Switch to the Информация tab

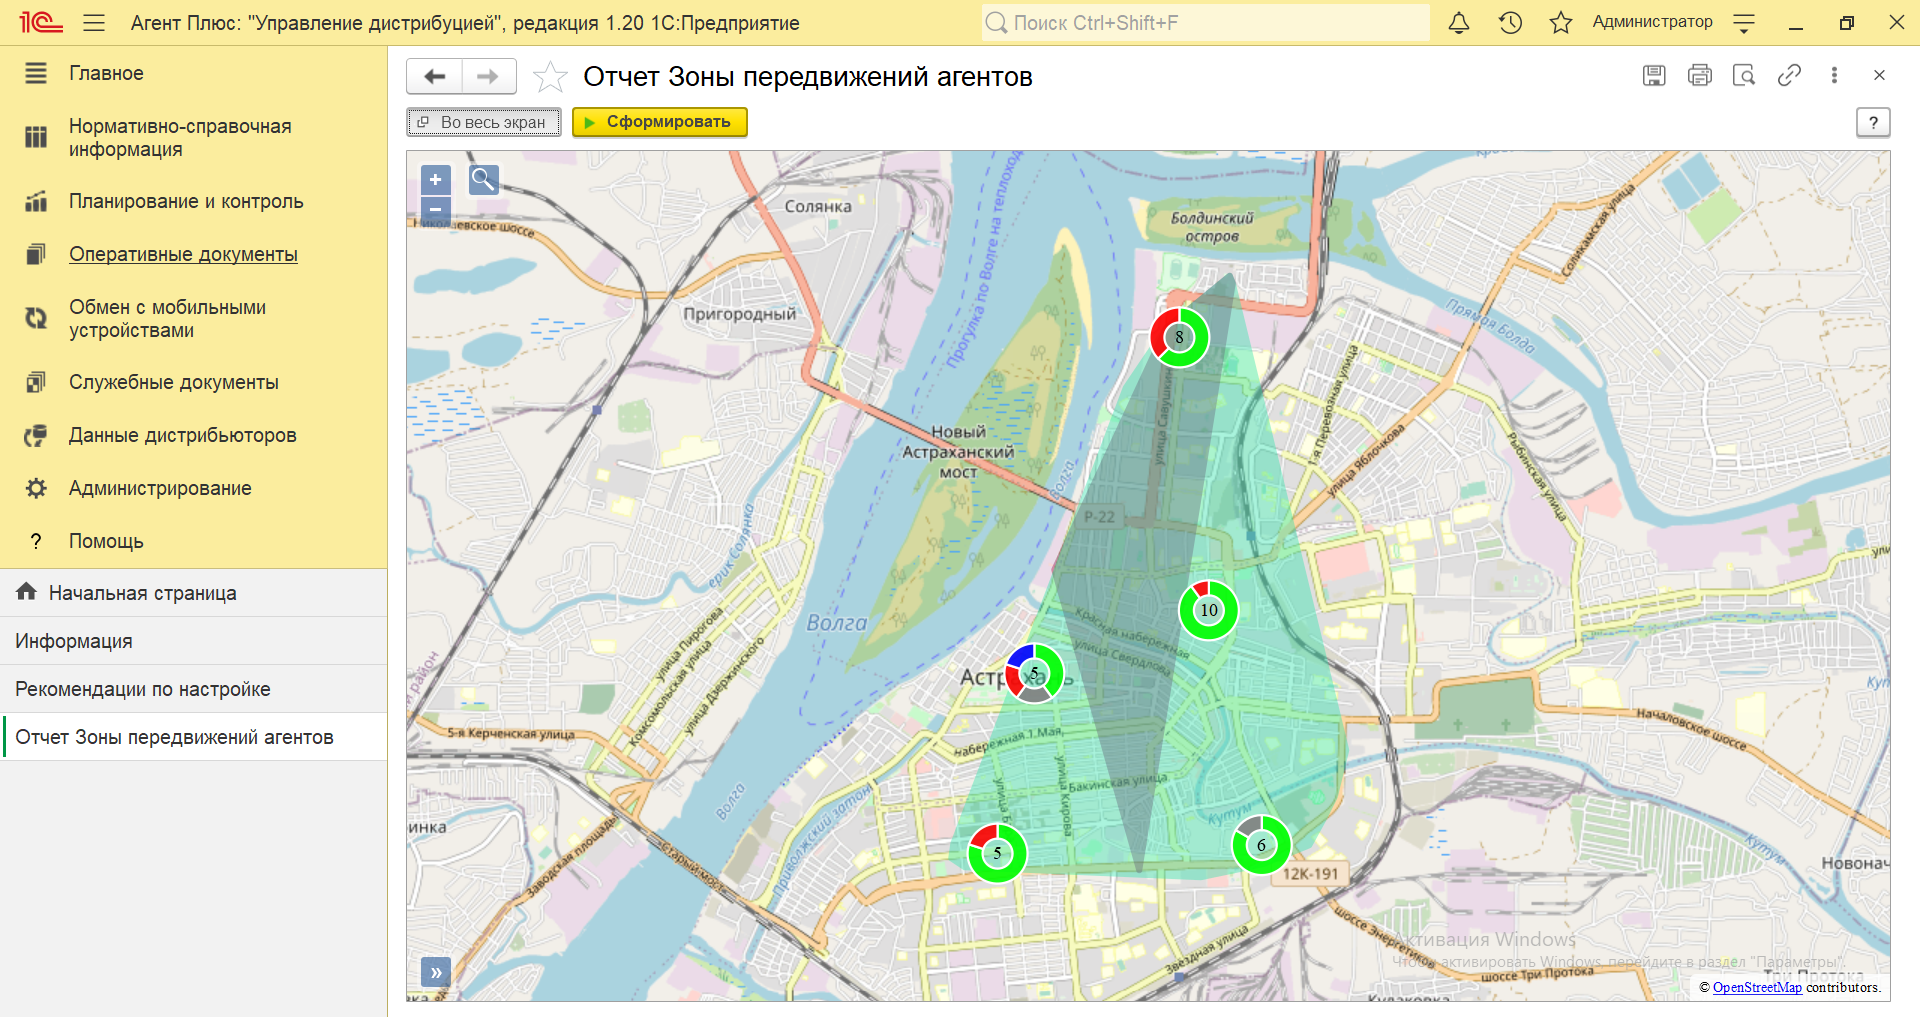tap(194, 641)
